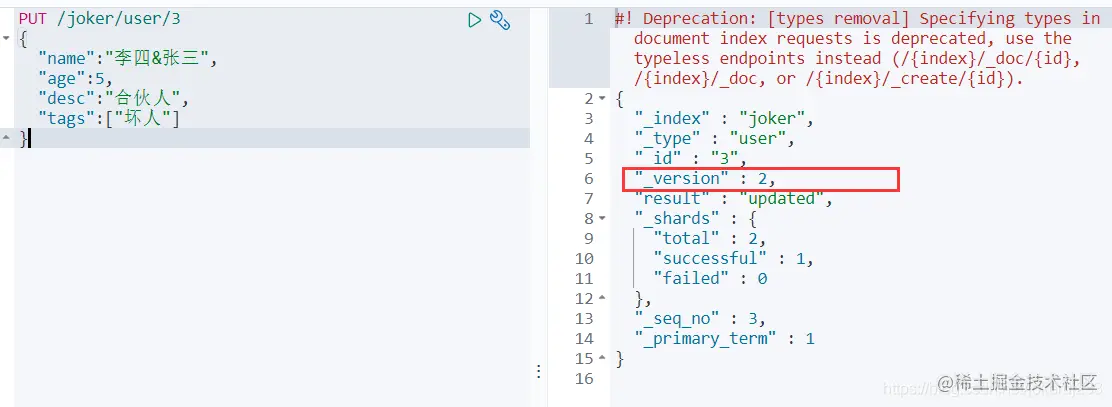Collapse the request body opening brace fold
This screenshot has width=1112, height=407.
pos(6,38)
